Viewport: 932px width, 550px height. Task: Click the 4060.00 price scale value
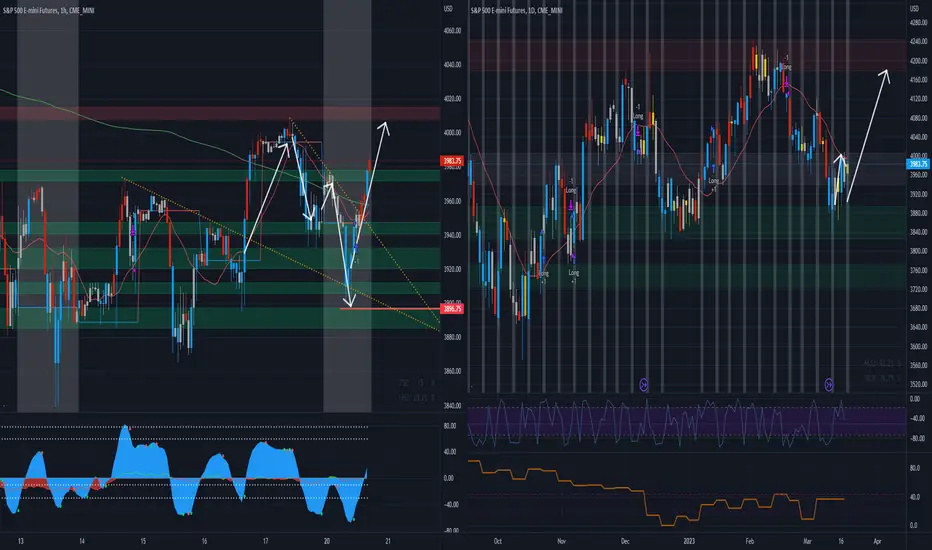click(x=452, y=30)
